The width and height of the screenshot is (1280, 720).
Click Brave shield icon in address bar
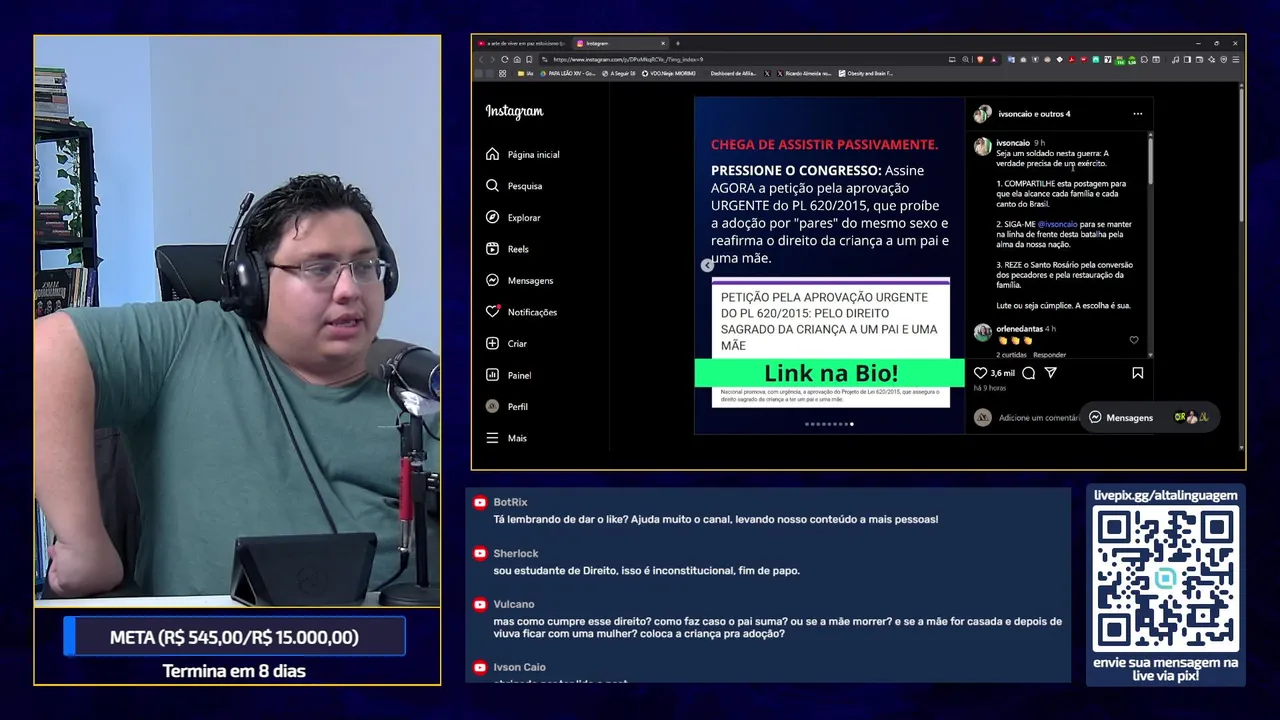pyautogui.click(x=980, y=59)
